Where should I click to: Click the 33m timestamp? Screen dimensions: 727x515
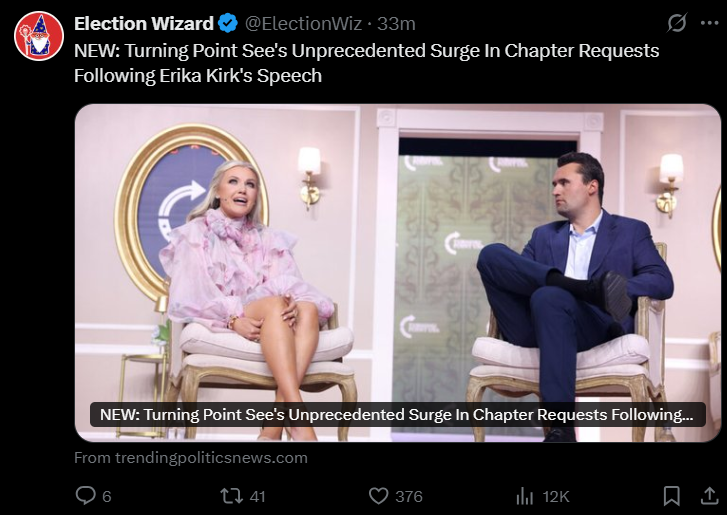[x=396, y=24]
